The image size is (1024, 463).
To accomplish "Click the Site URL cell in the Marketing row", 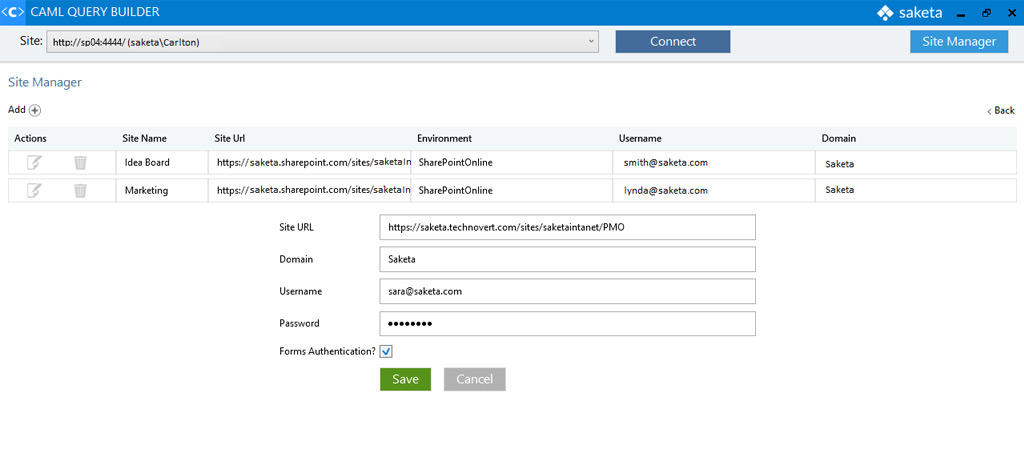I will tap(310, 190).
